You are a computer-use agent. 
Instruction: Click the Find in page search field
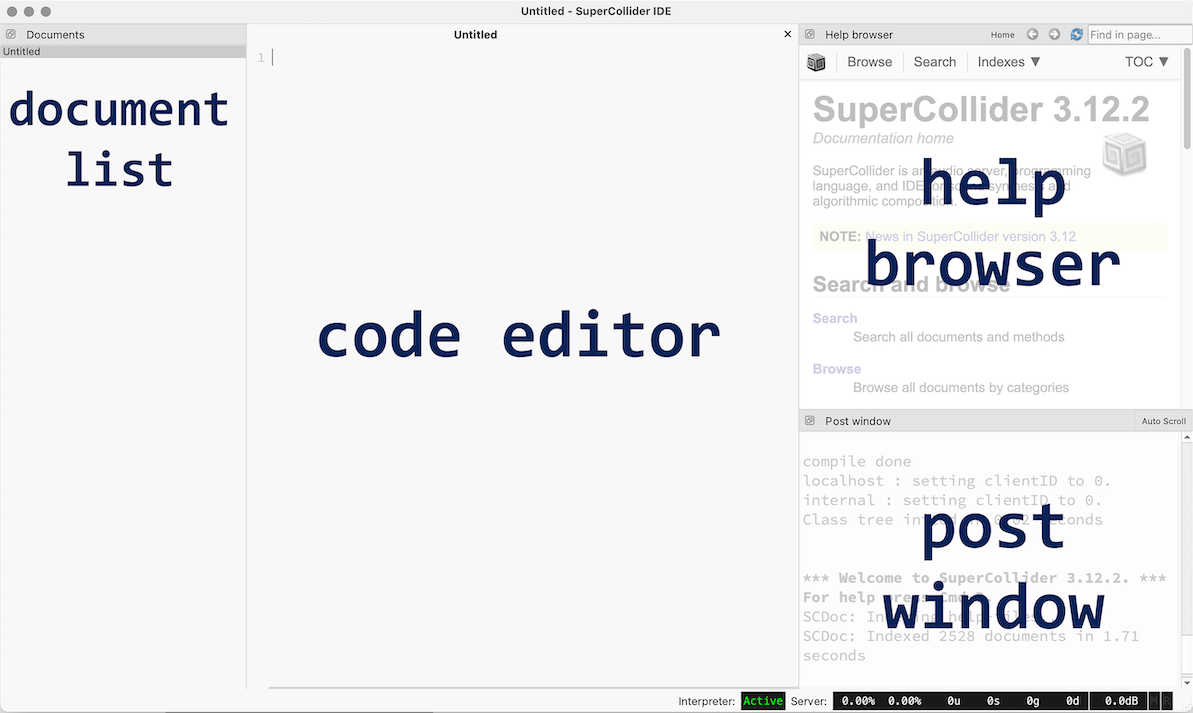[x=1138, y=34]
